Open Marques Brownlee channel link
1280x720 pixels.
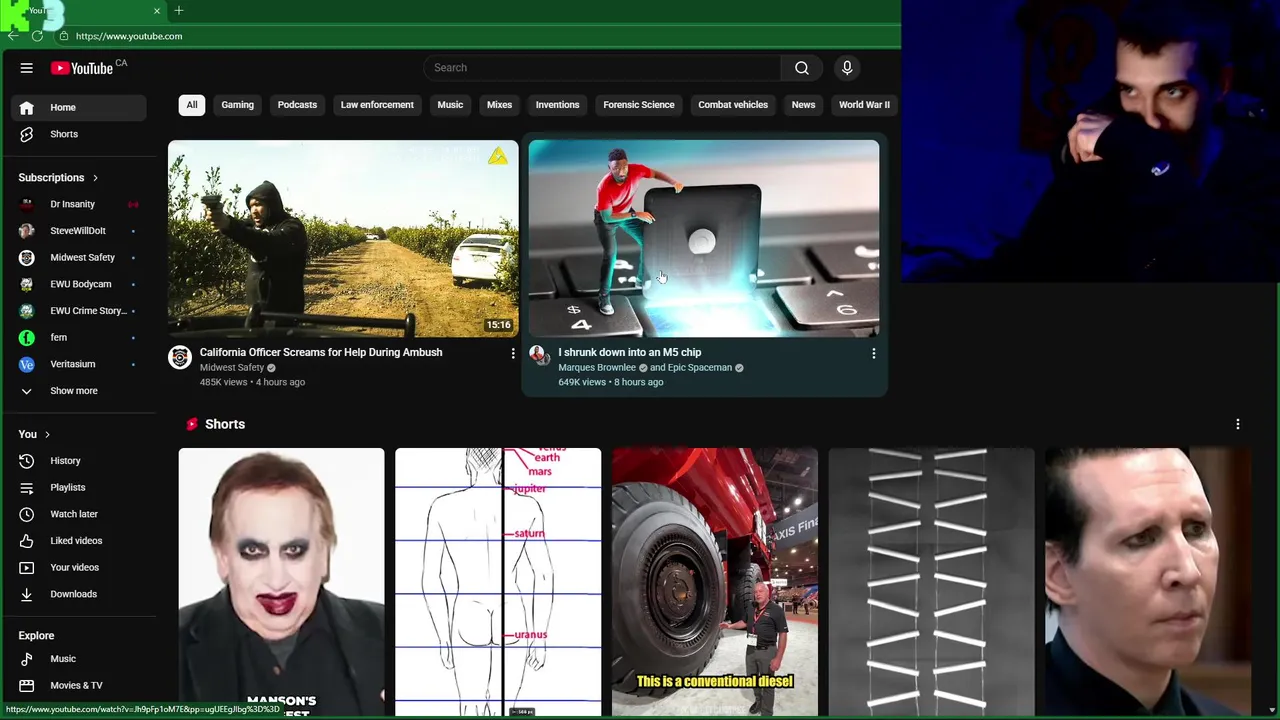597,367
